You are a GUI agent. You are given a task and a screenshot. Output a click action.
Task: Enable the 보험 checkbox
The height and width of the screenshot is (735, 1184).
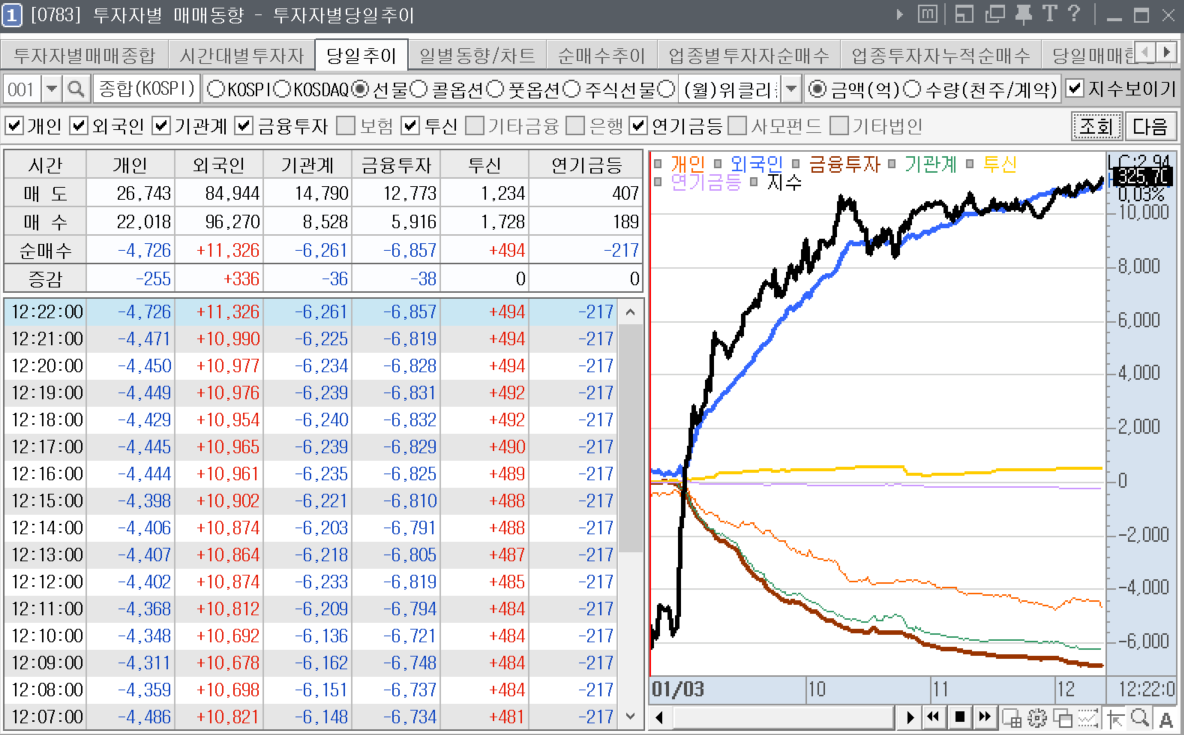(345, 126)
